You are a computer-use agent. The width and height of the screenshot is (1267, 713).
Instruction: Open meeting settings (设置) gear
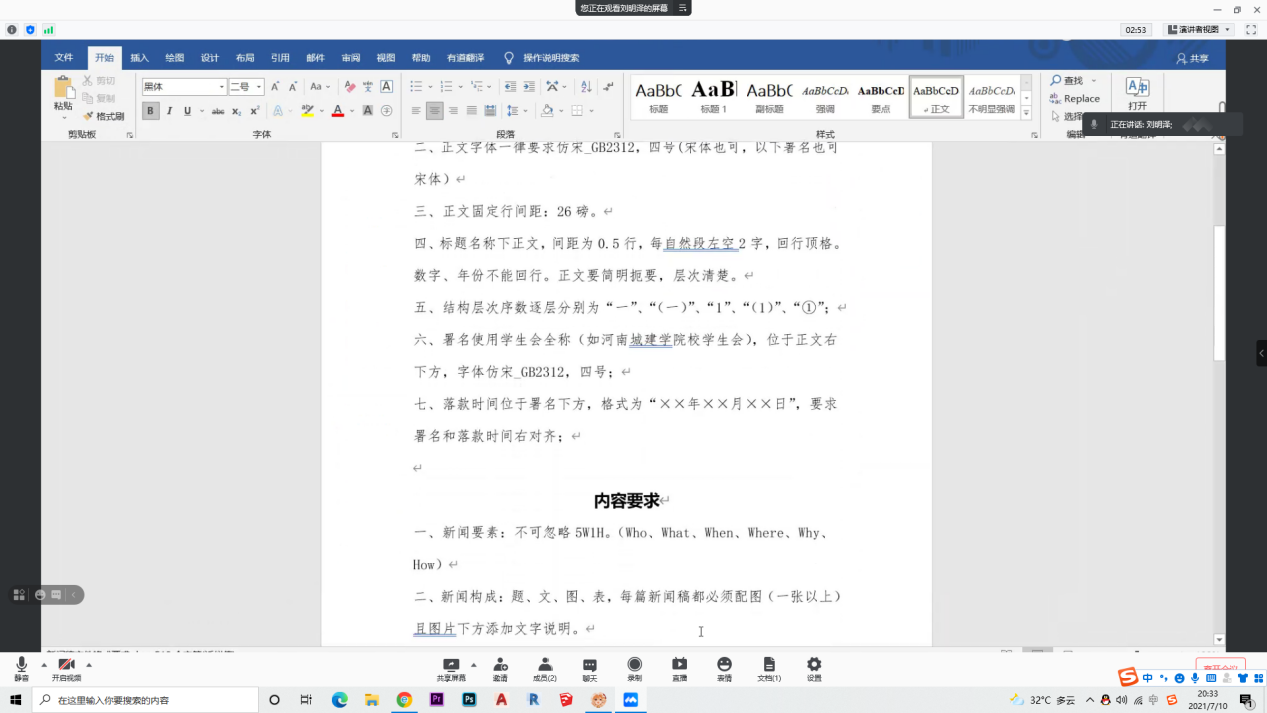814,668
